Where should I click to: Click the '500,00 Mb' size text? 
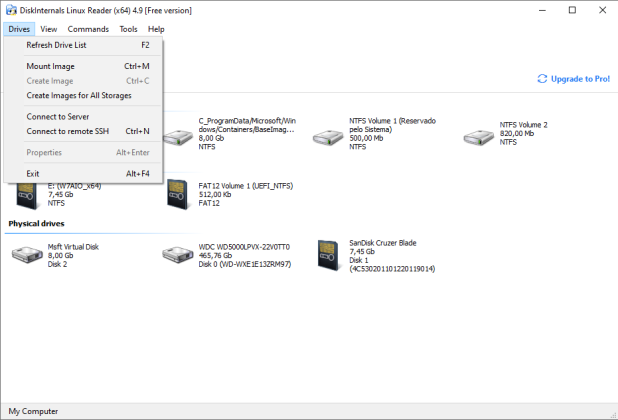(x=366, y=138)
